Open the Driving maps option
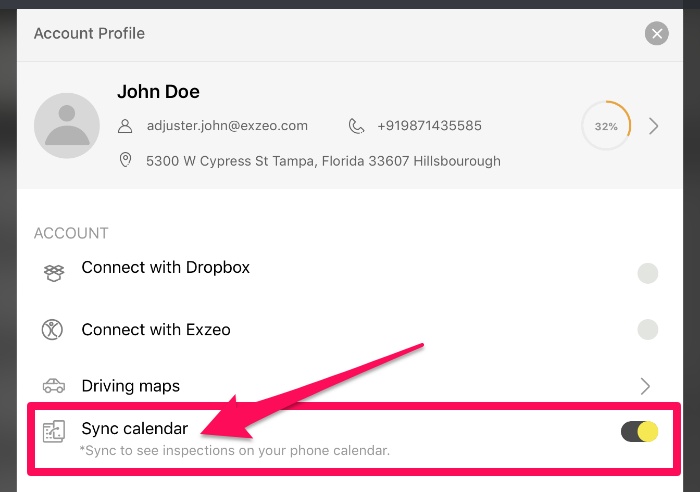The image size is (700, 492). [131, 386]
